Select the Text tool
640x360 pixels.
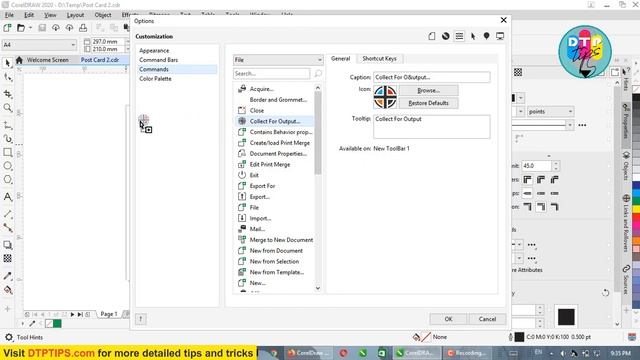tap(7, 197)
